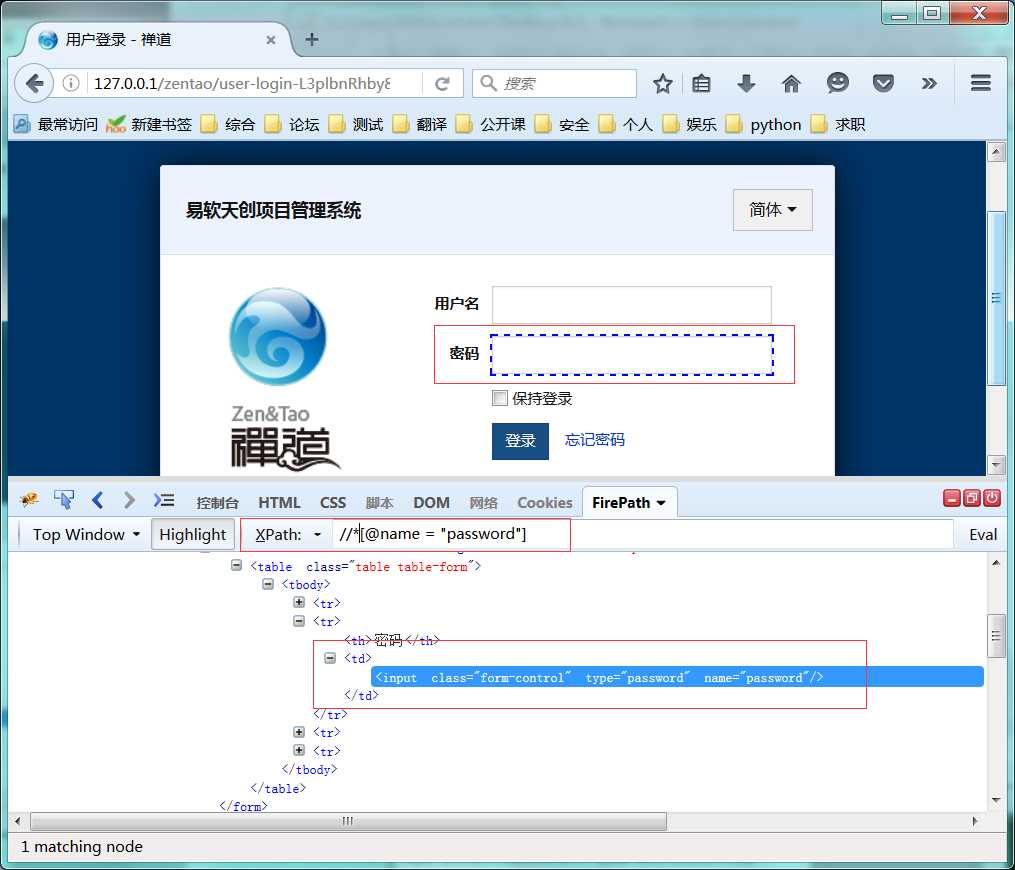This screenshot has width=1015, height=870.
Task: Open the Top Window dropdown
Action: [86, 535]
